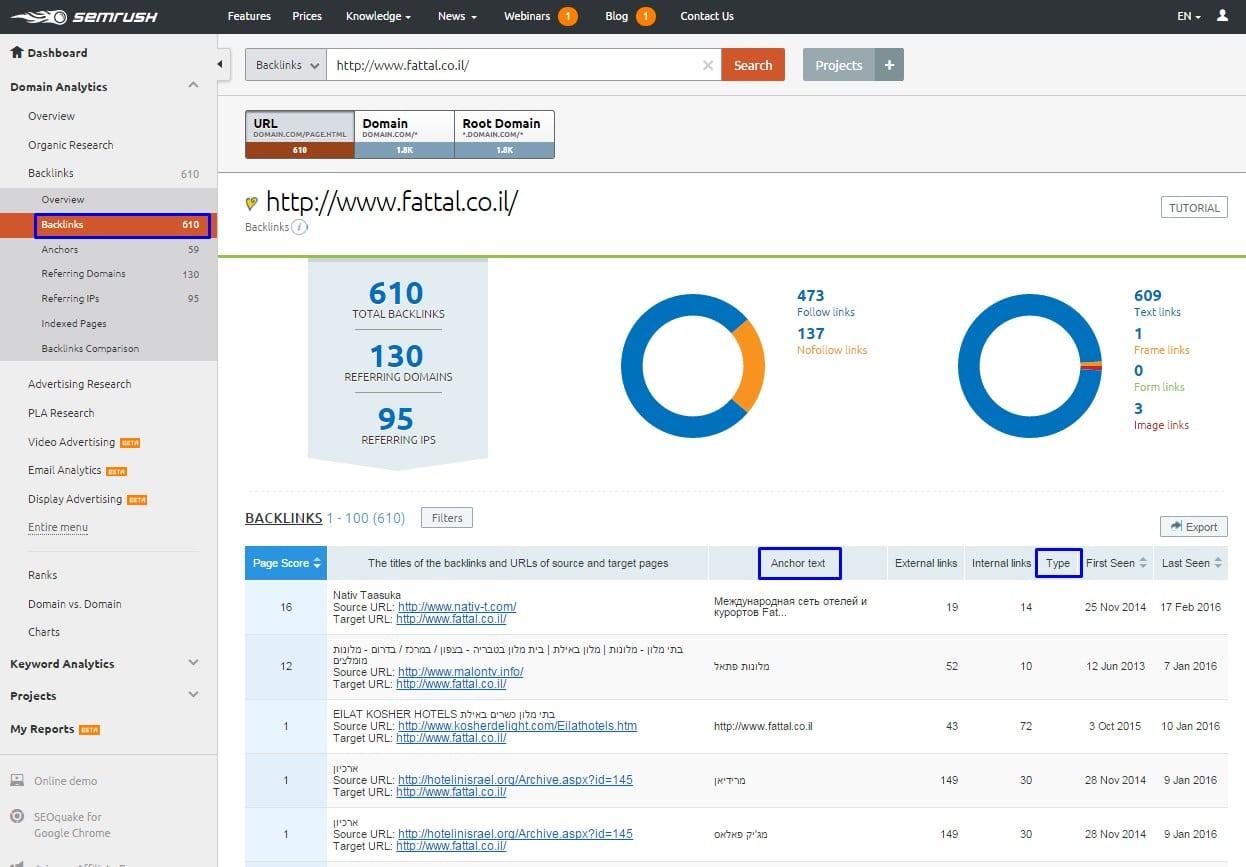Screen dimensions: 1246x867
Task: Open Charts in sidebar
Action: click(44, 632)
